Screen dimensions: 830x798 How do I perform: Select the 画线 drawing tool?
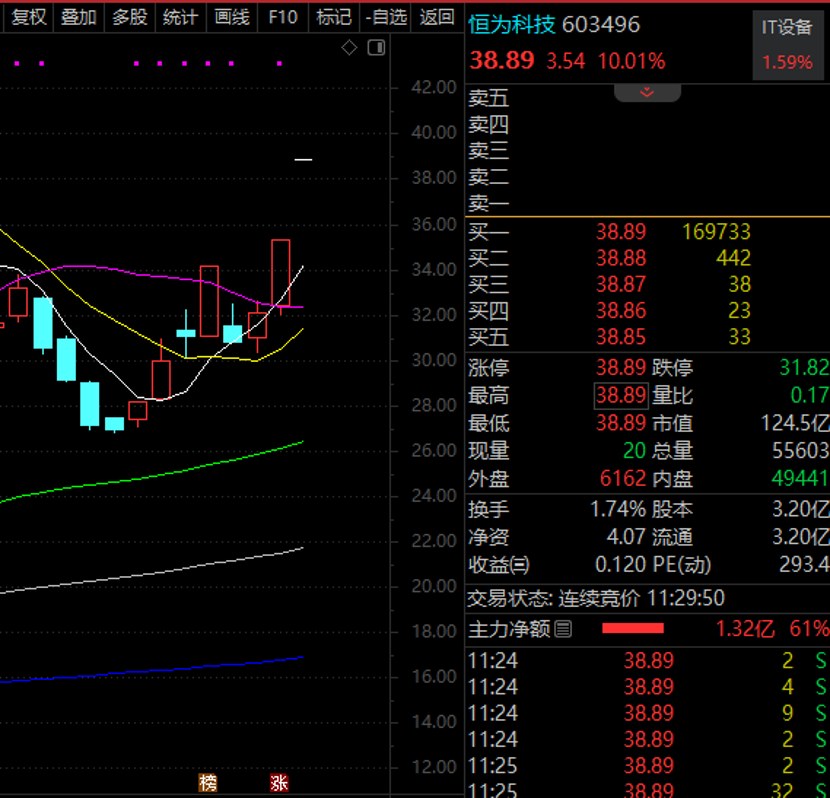point(231,17)
